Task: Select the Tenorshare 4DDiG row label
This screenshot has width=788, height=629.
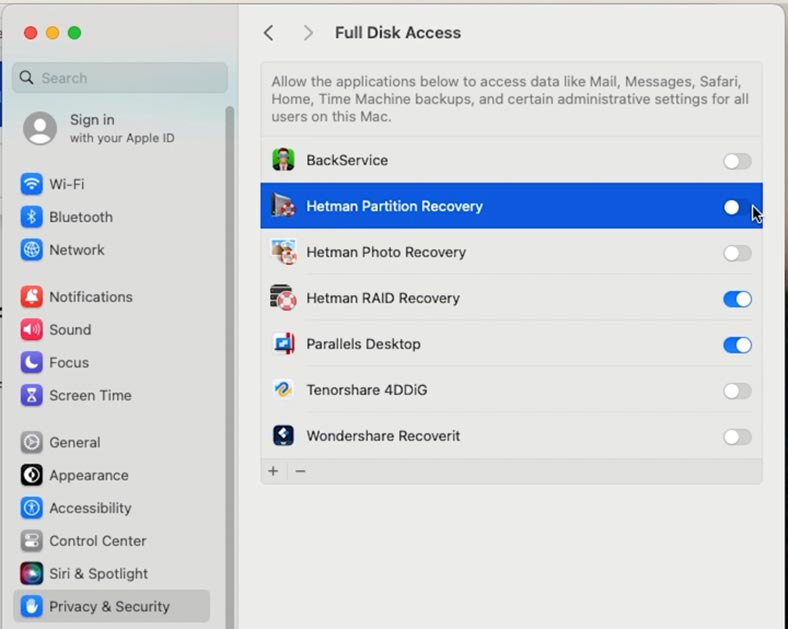Action: point(367,390)
